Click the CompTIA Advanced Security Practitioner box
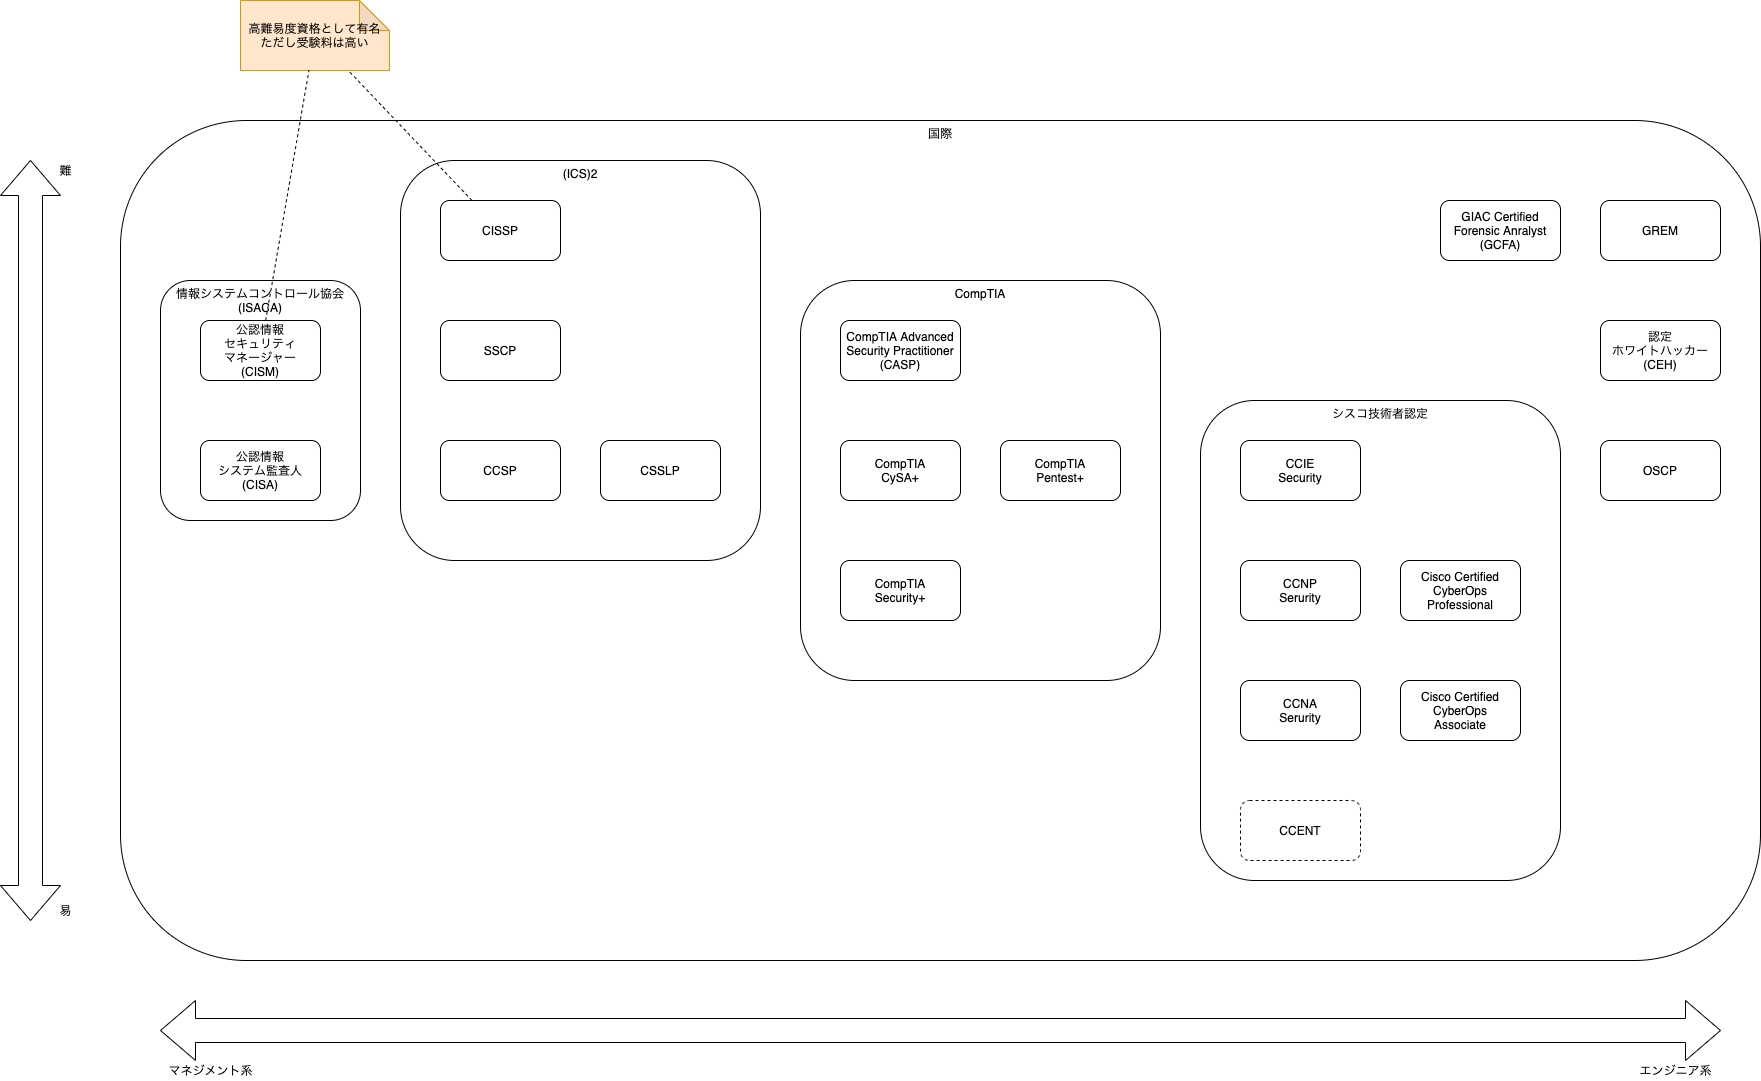This screenshot has width=1761, height=1081. coord(900,351)
